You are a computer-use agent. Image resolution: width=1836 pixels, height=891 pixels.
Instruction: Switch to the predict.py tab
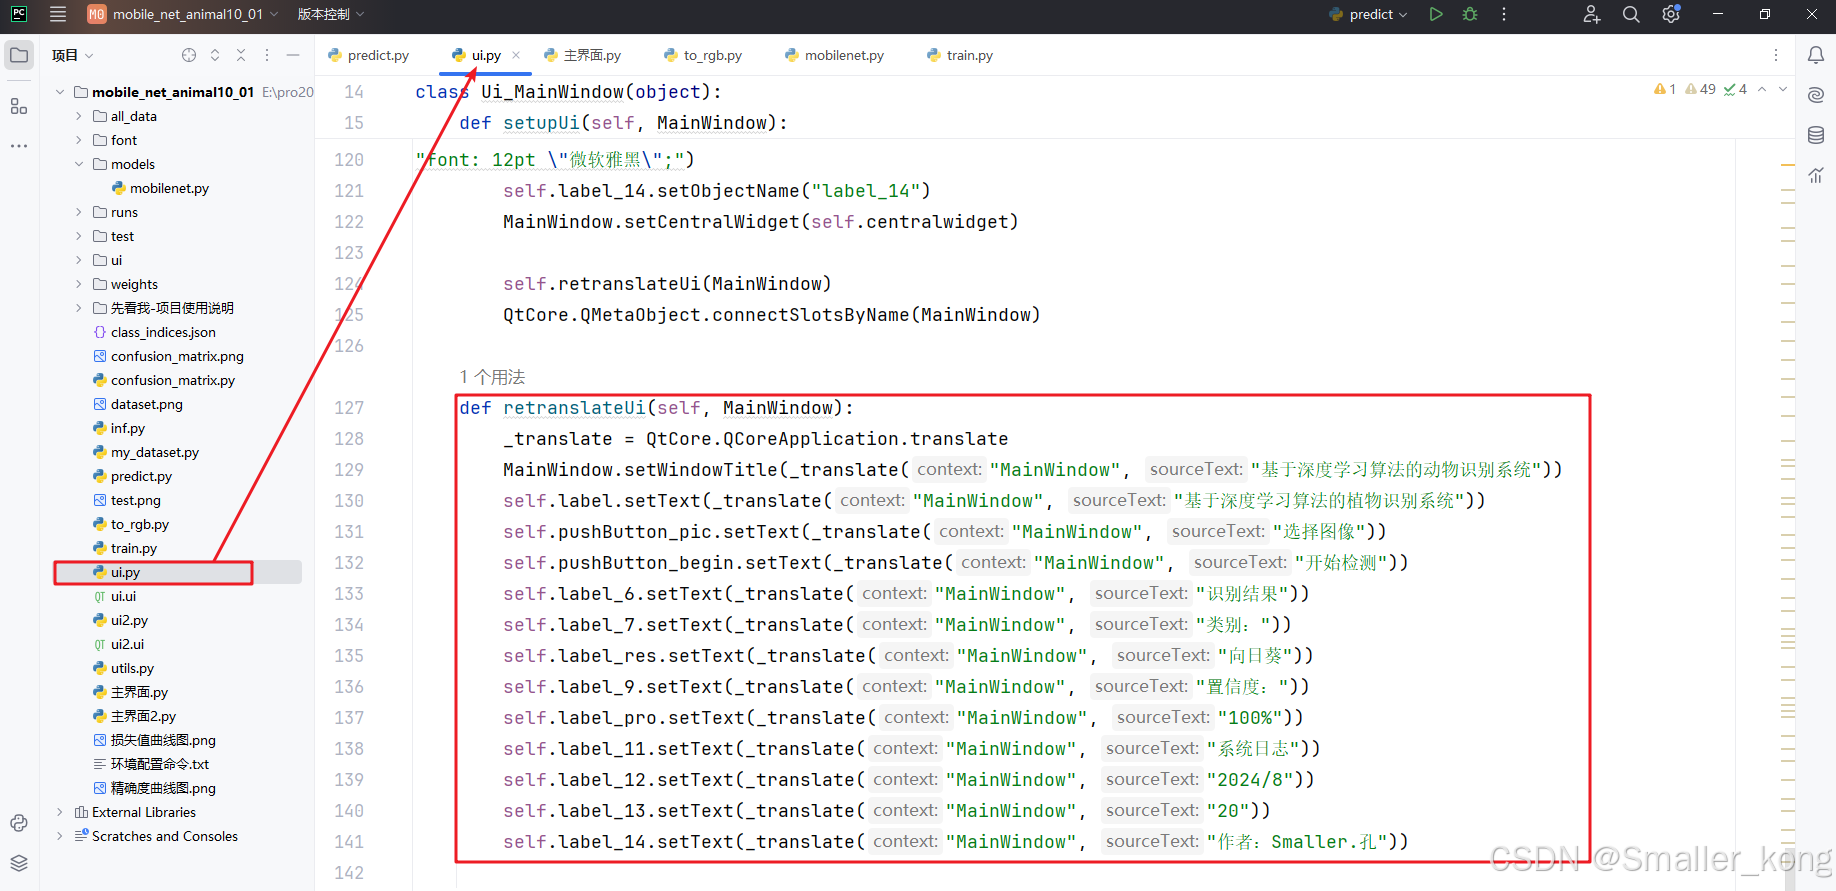tap(369, 55)
